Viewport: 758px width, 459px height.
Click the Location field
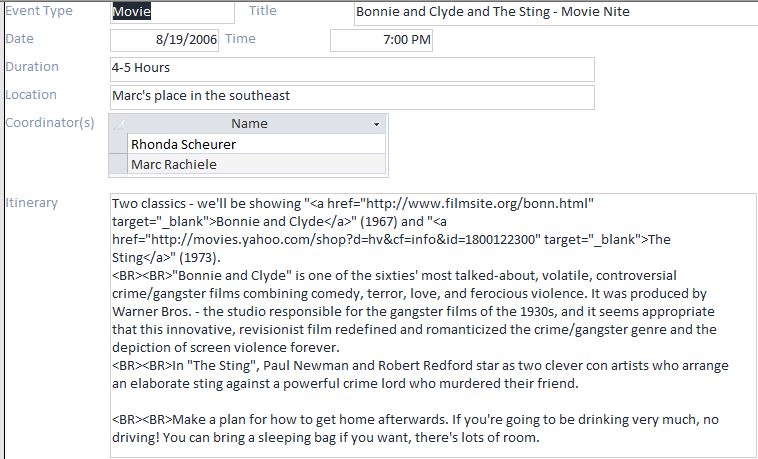click(x=352, y=96)
